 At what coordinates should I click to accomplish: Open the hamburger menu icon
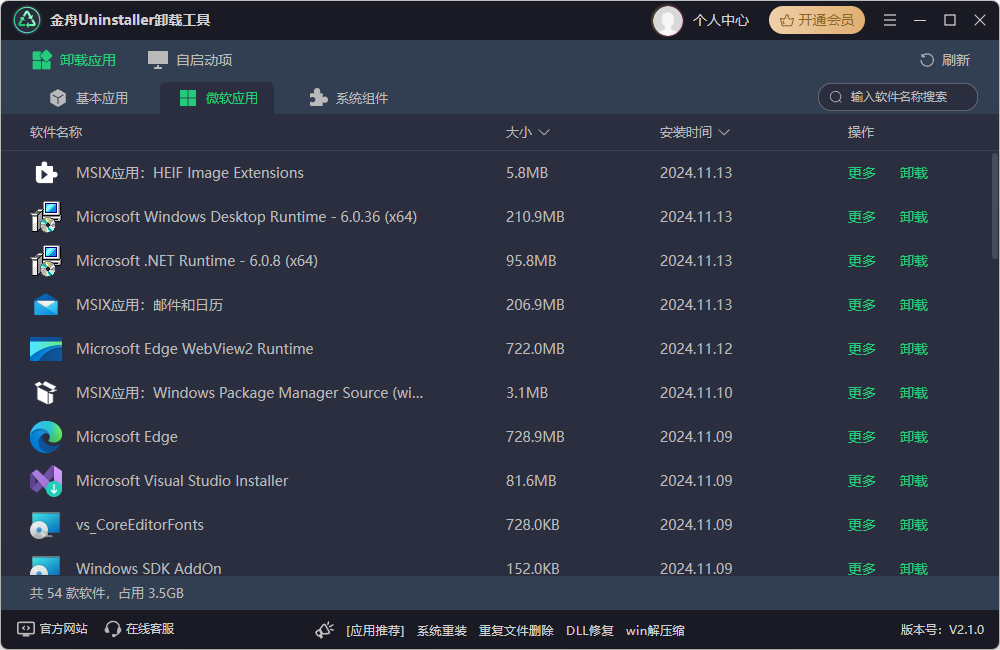point(890,20)
